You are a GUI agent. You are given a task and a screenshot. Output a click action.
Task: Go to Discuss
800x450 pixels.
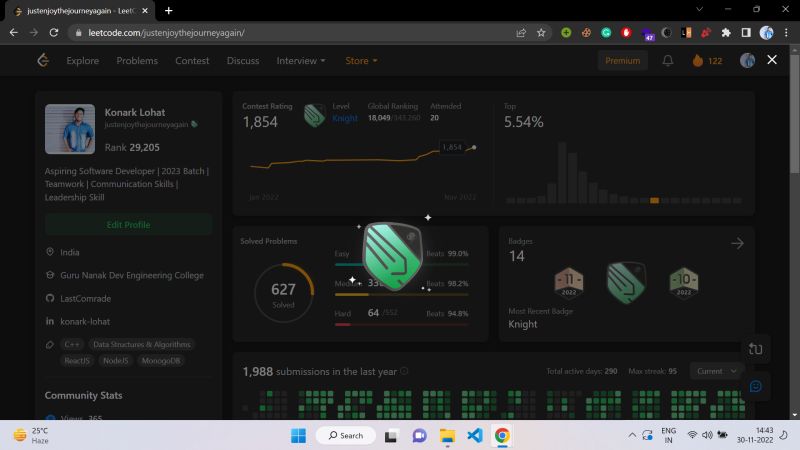coord(243,60)
